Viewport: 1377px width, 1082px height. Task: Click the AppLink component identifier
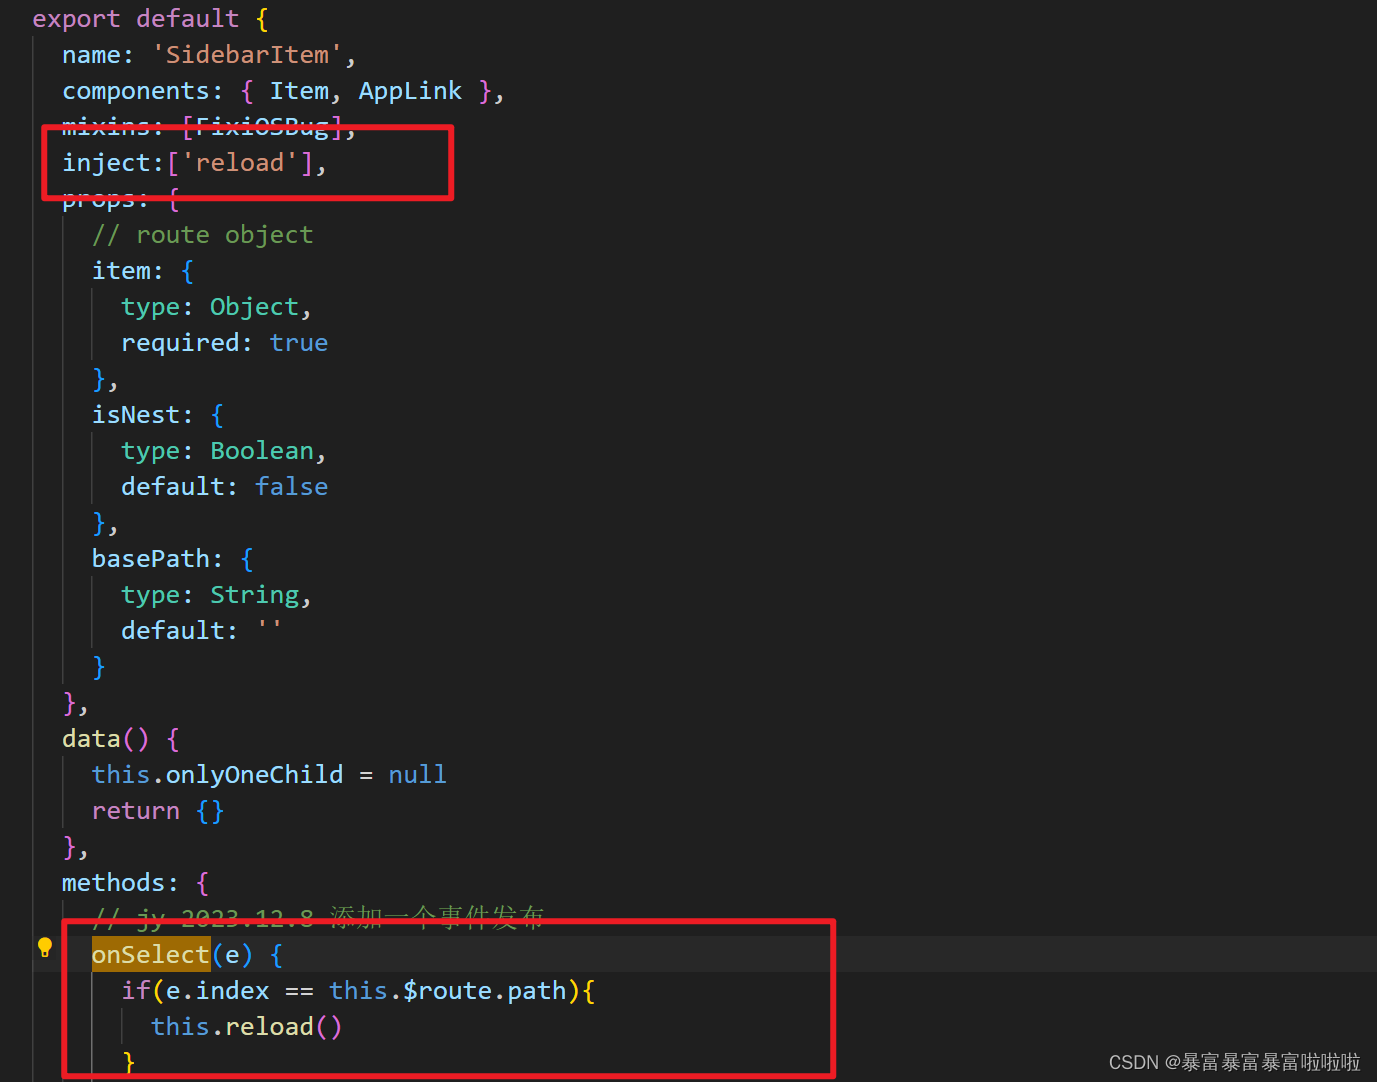pyautogui.click(x=410, y=91)
